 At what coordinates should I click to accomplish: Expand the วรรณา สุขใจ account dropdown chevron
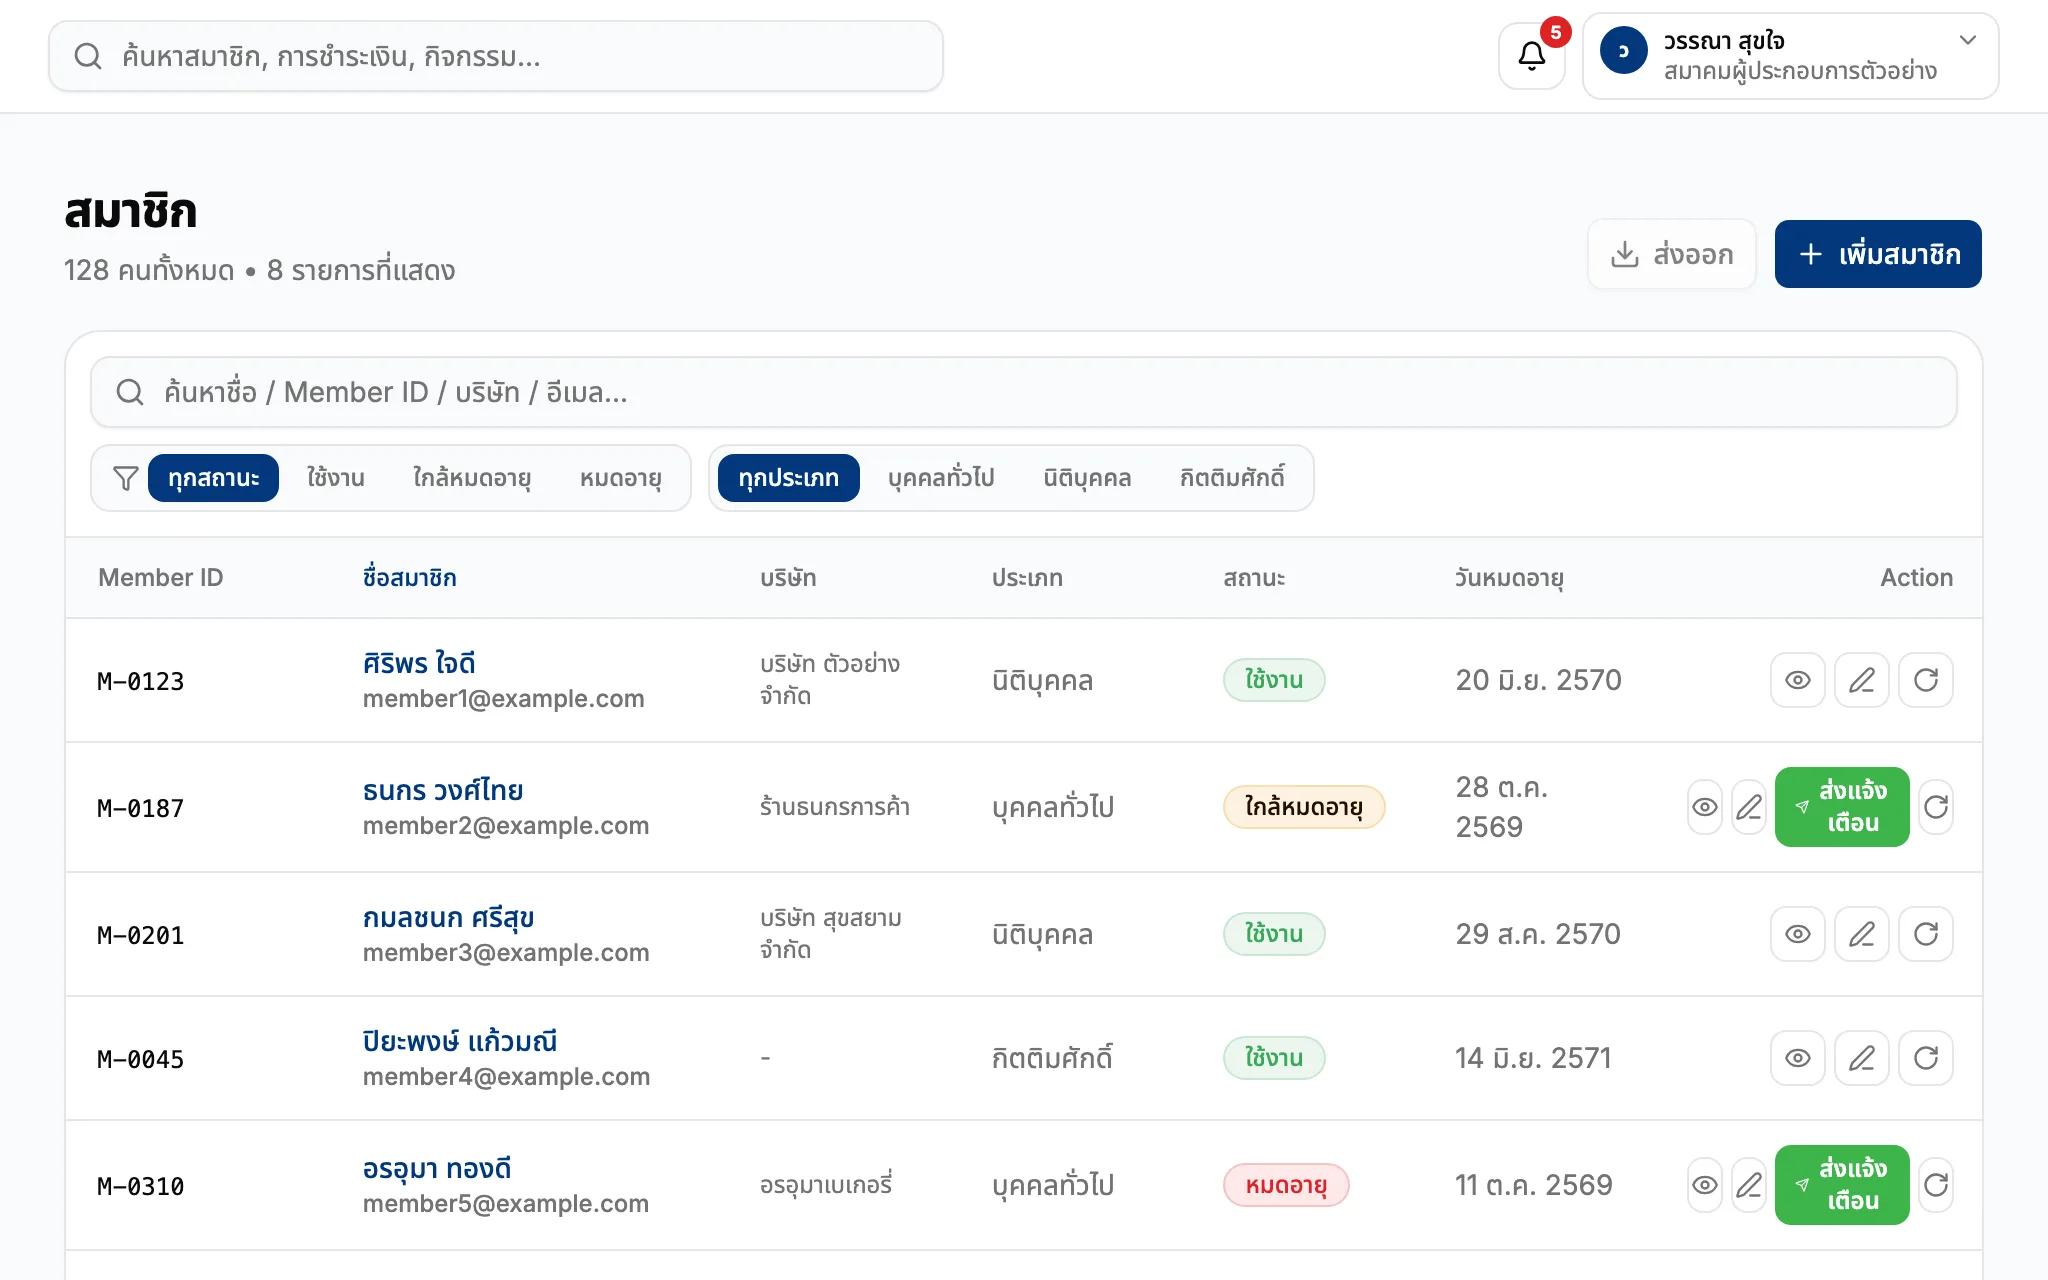(1967, 40)
